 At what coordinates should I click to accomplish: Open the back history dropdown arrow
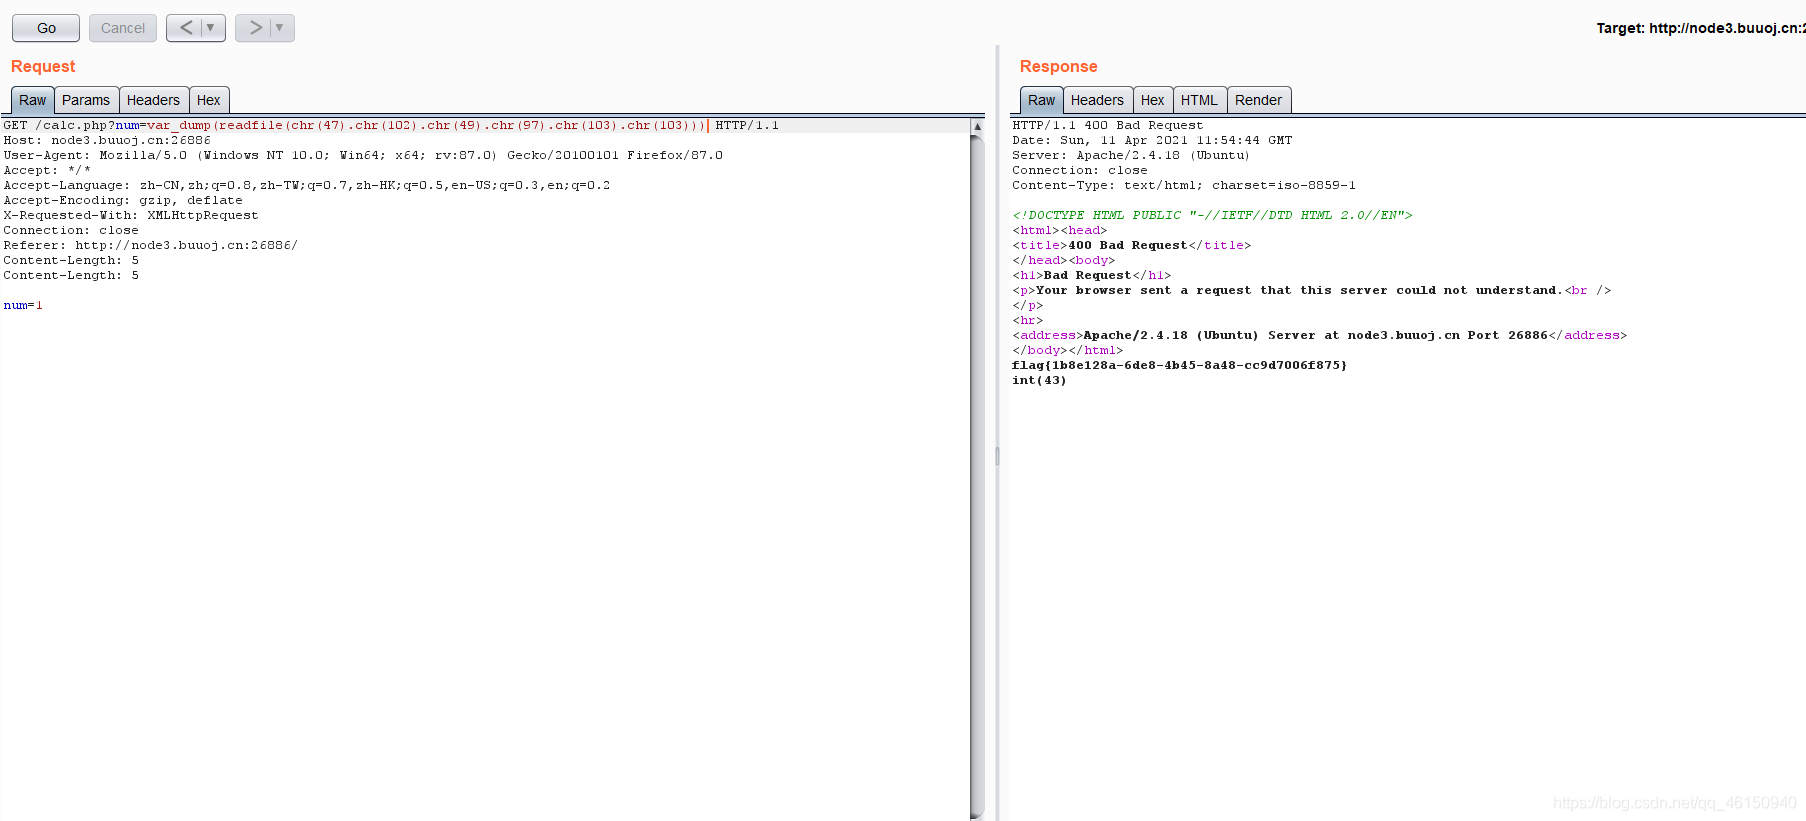pos(211,28)
